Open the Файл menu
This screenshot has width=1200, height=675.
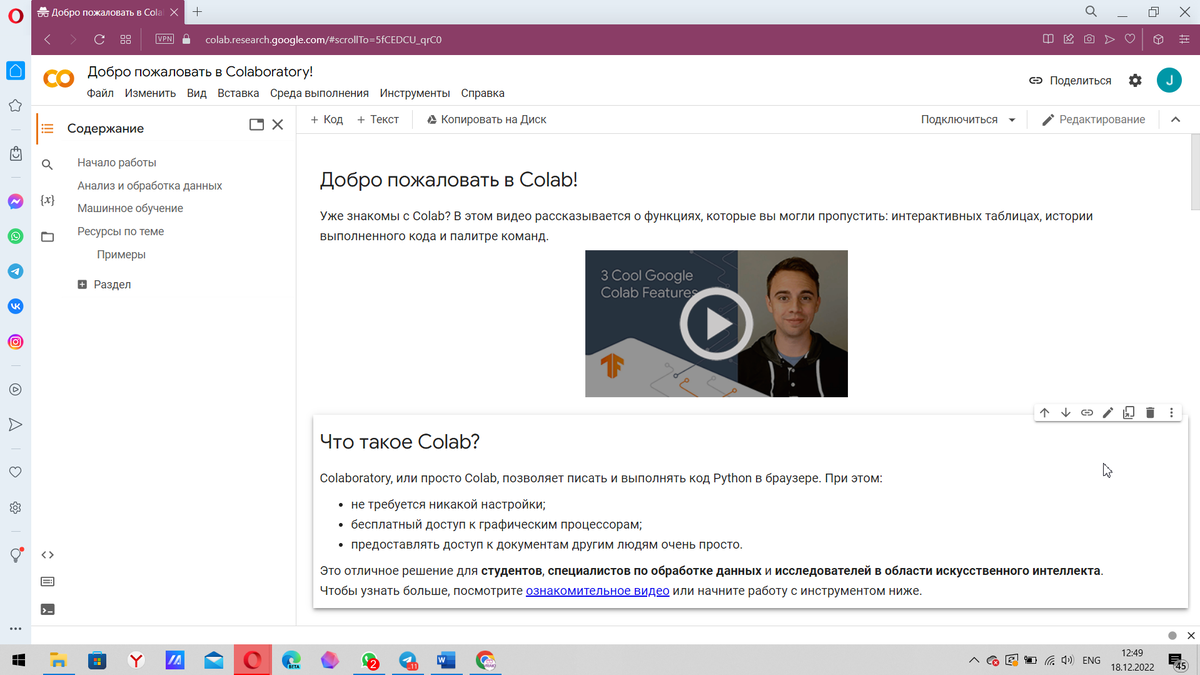click(100, 93)
